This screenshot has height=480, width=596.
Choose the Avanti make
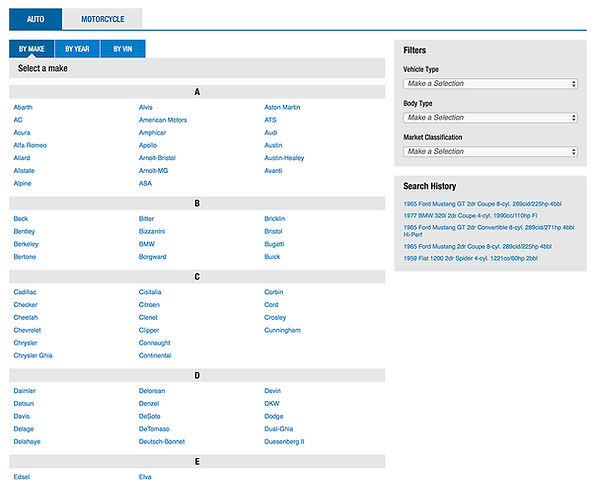pyautogui.click(x=273, y=171)
